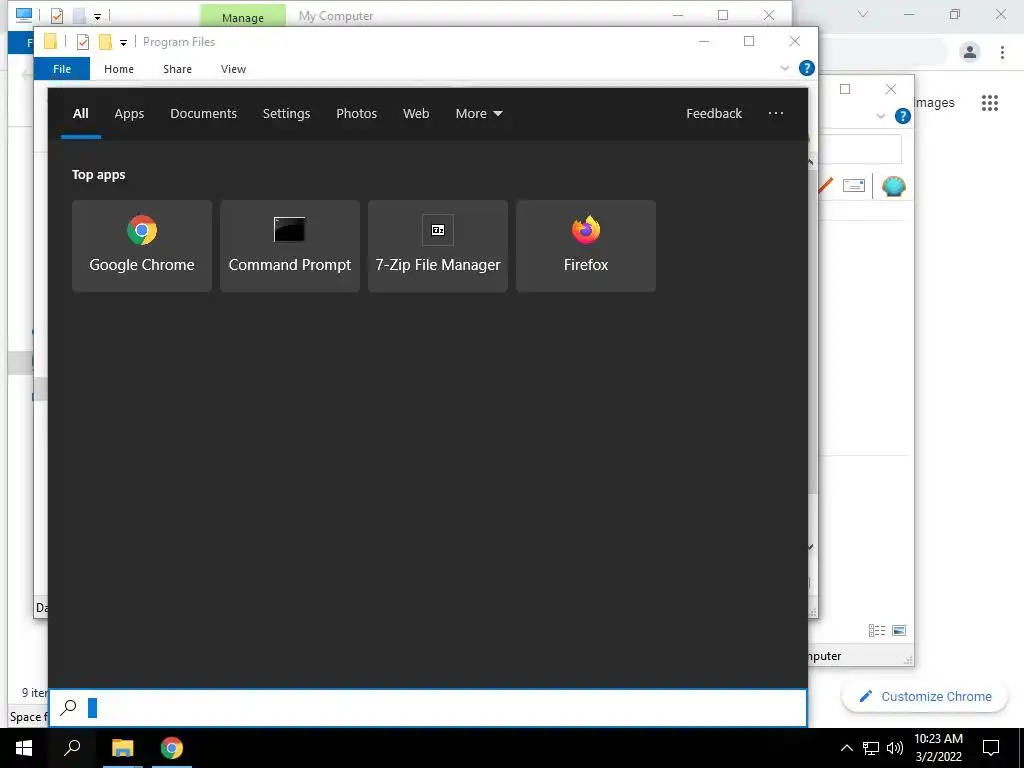Click Properties quick access icon in My Computer window

57,15
